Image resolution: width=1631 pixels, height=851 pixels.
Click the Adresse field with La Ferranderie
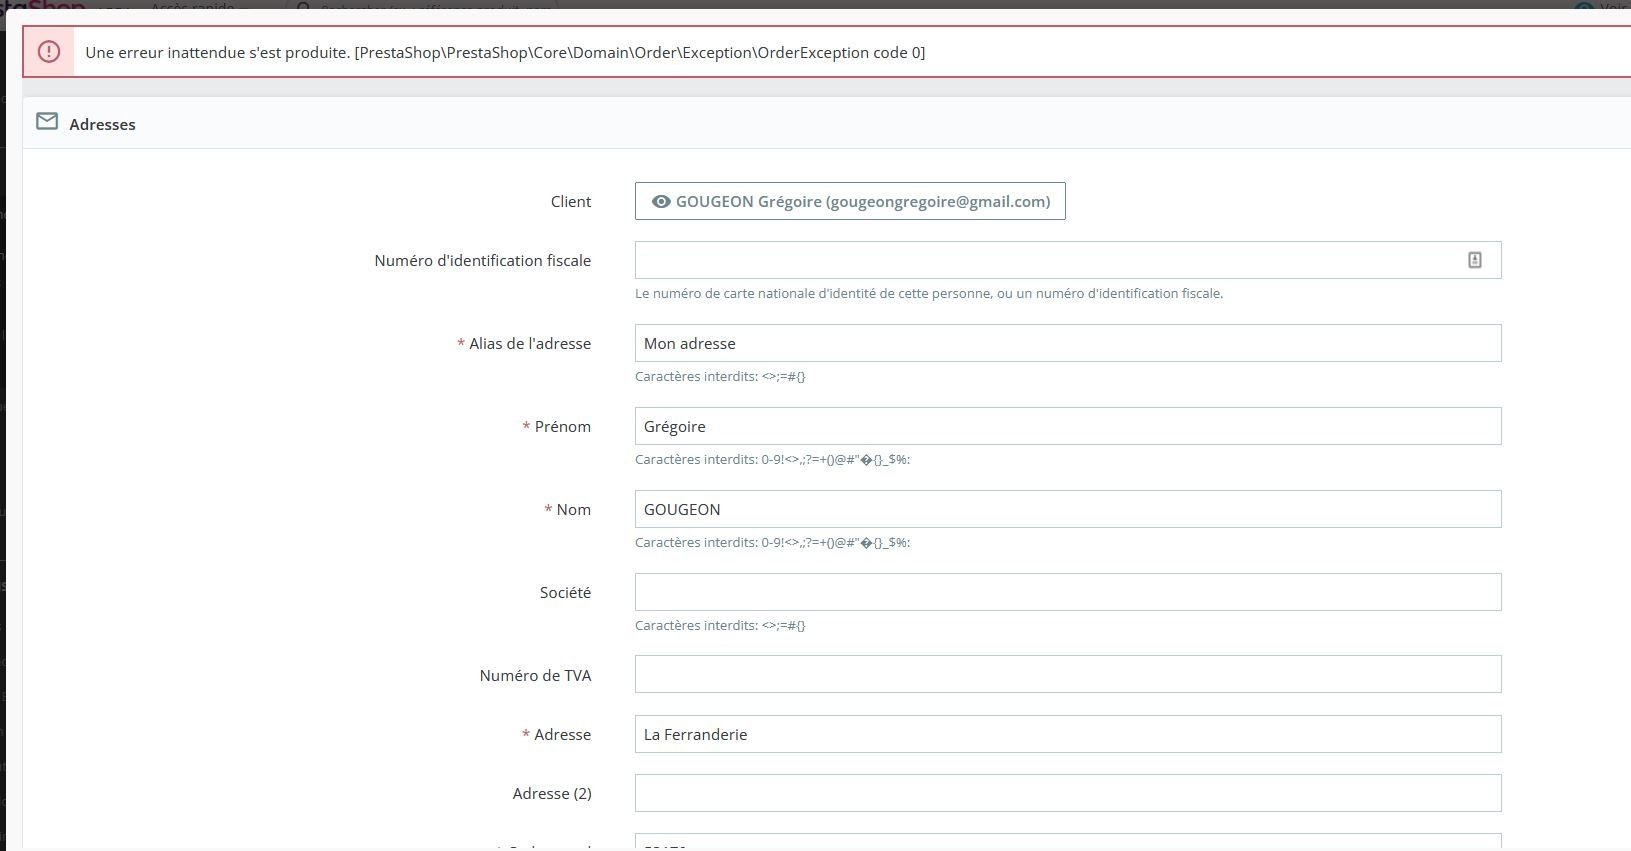pyautogui.click(x=1068, y=734)
